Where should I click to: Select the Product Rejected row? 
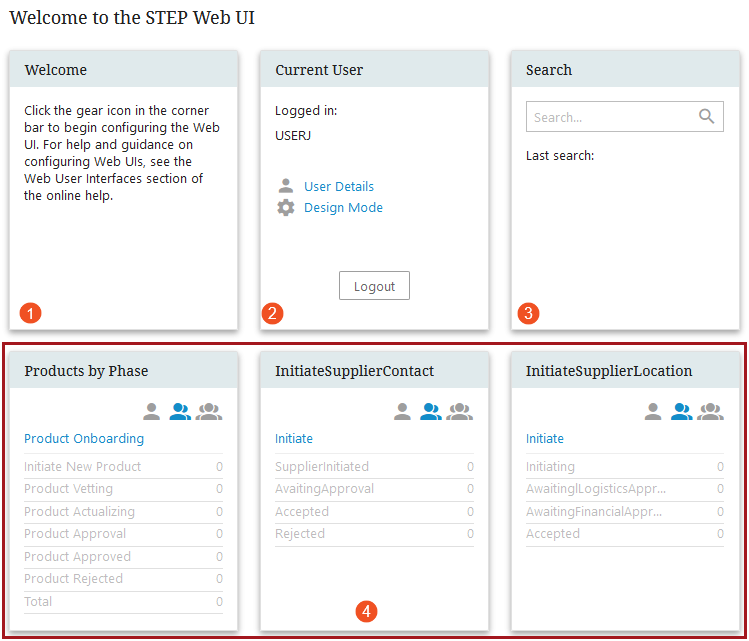click(123, 579)
